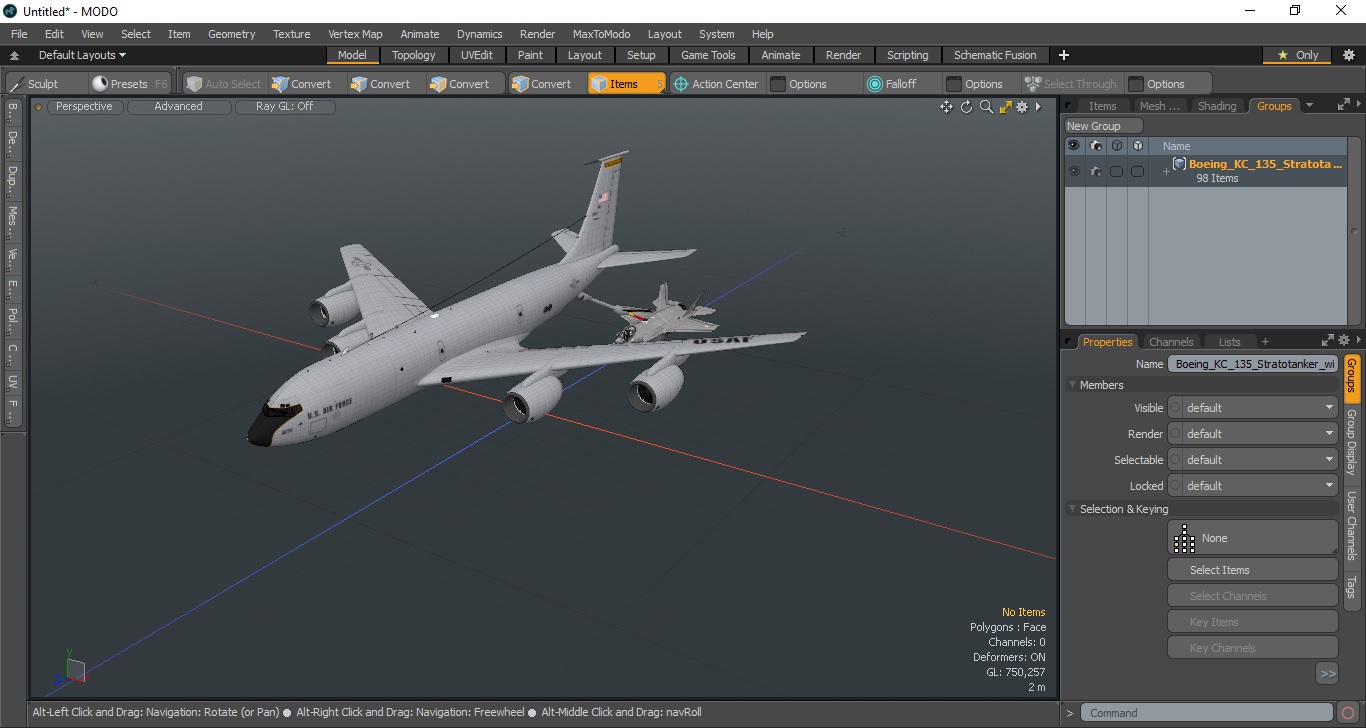
Task: Click the viewport arrow widget at far right
Action: 1038,107
